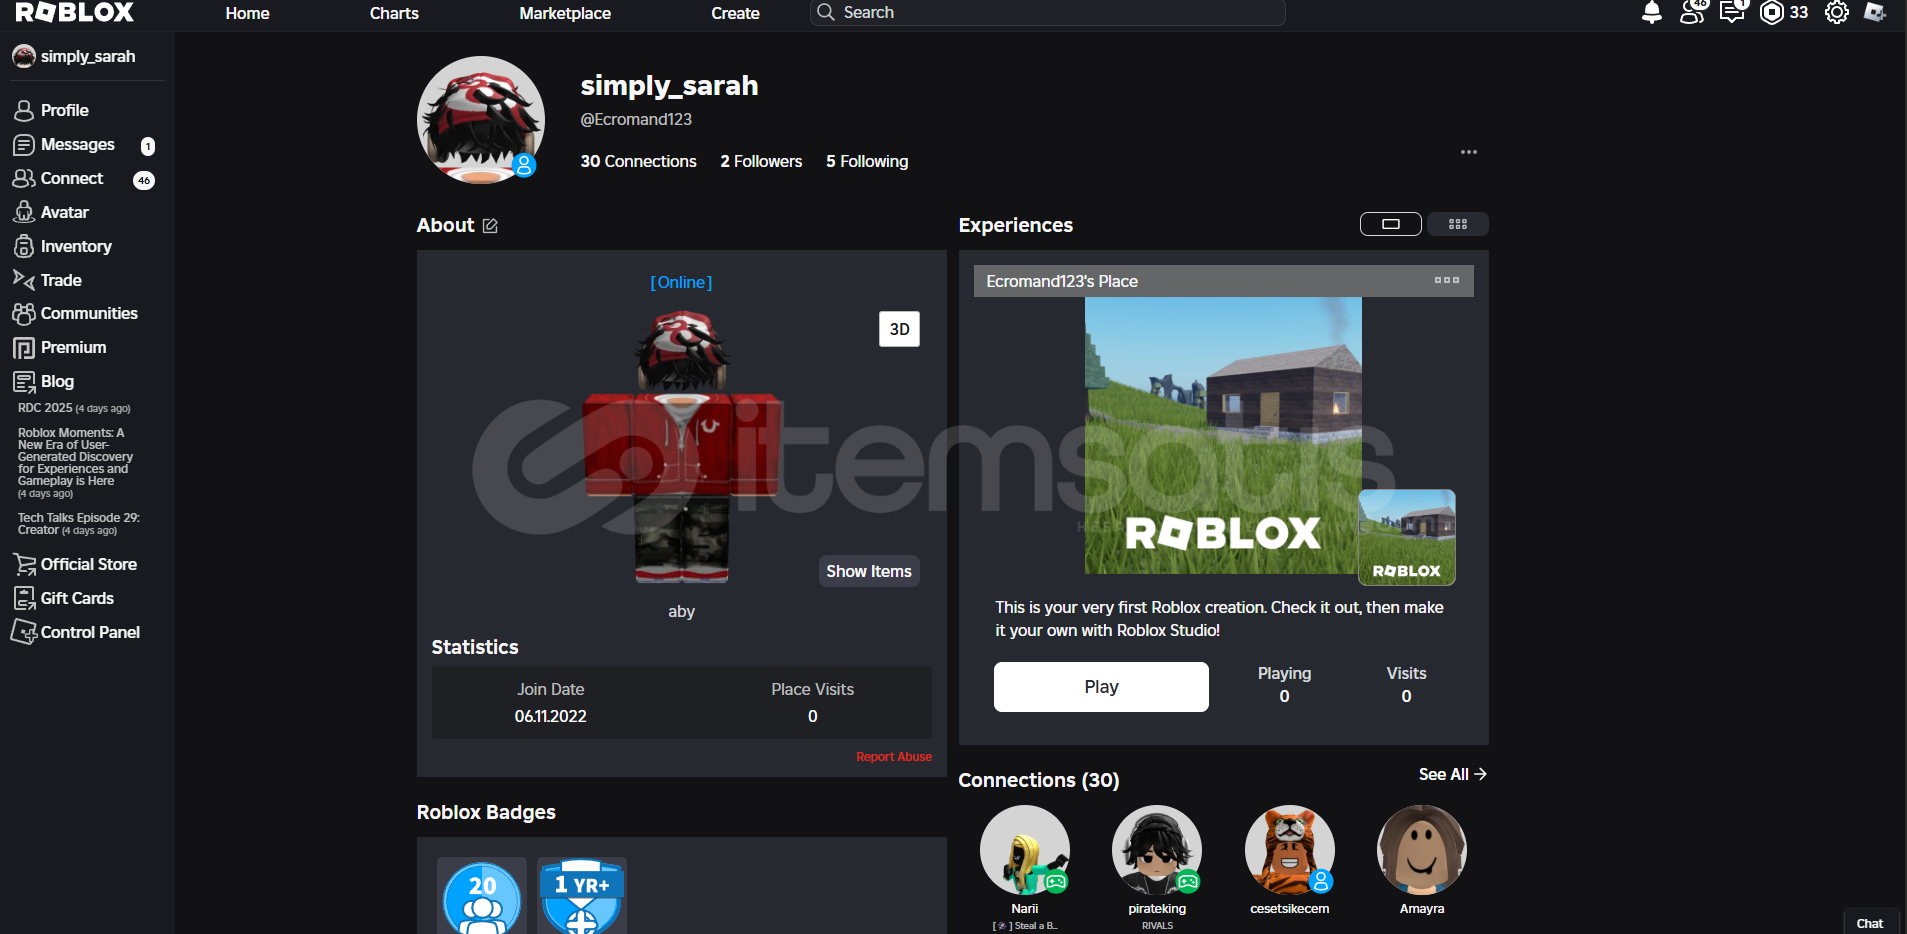Image resolution: width=1907 pixels, height=934 pixels.
Task: Click See All connections link
Action: (x=1452, y=774)
